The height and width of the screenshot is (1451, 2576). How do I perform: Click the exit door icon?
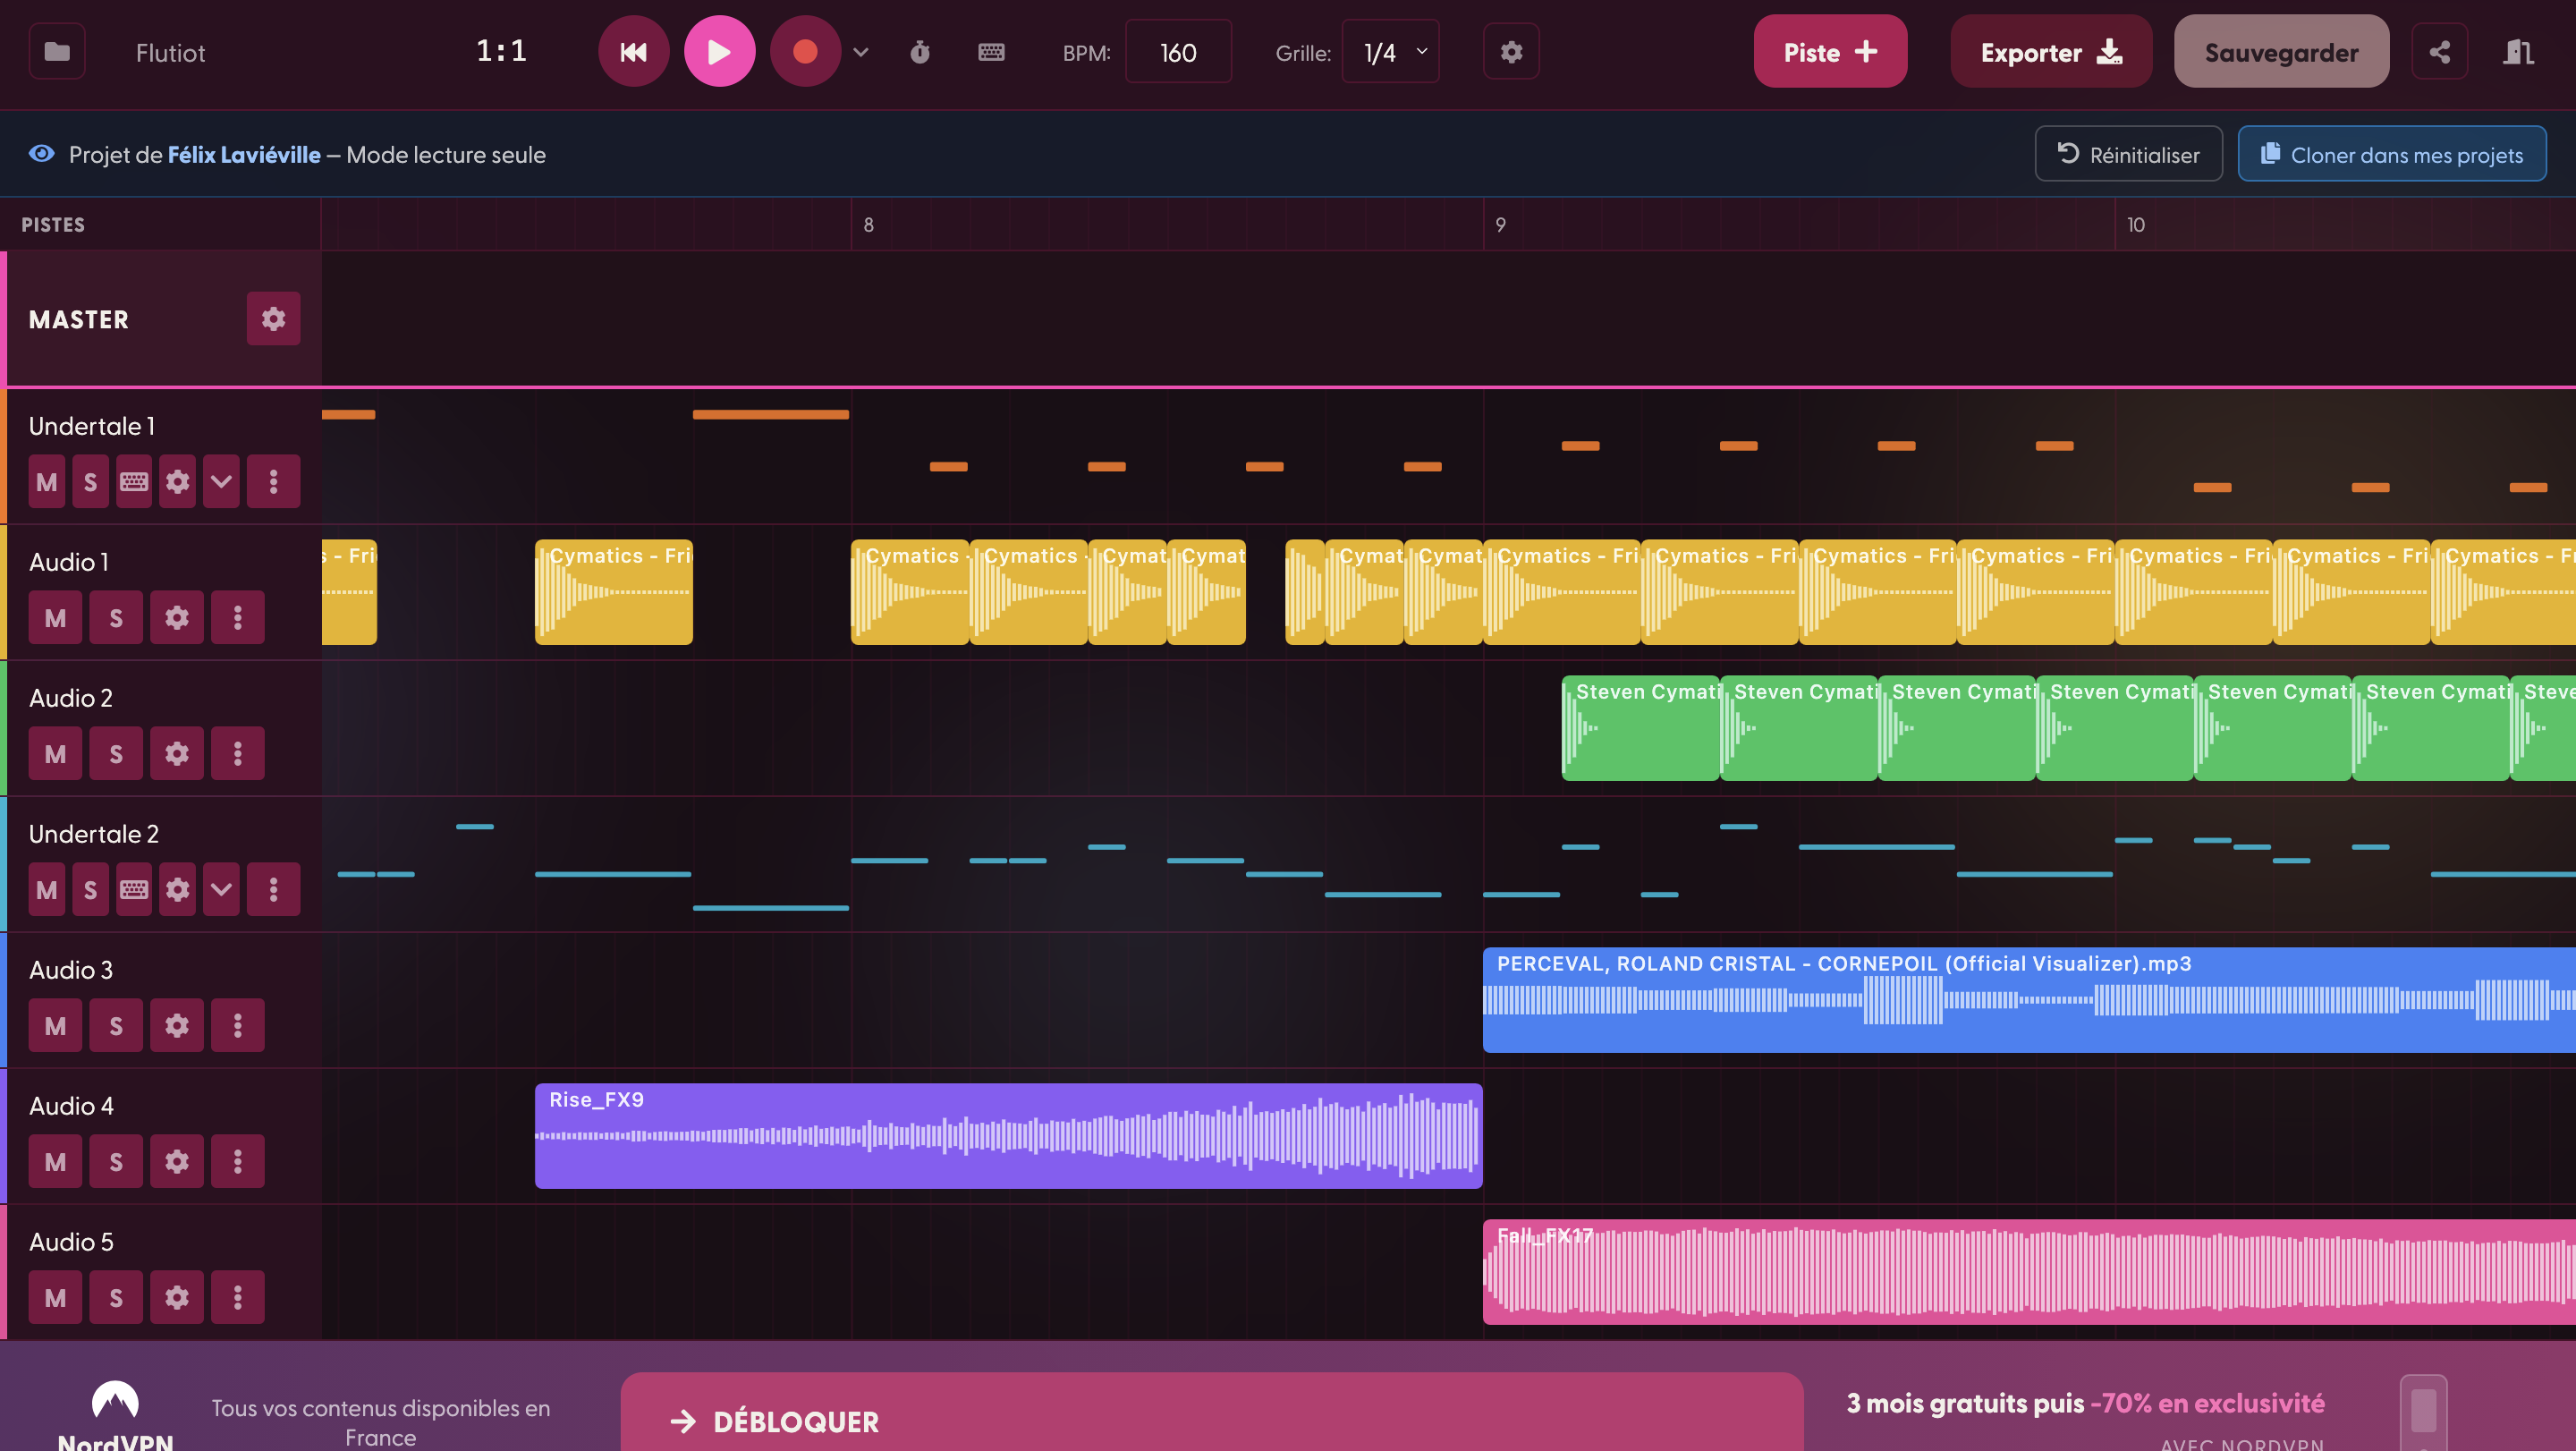[x=2518, y=52]
